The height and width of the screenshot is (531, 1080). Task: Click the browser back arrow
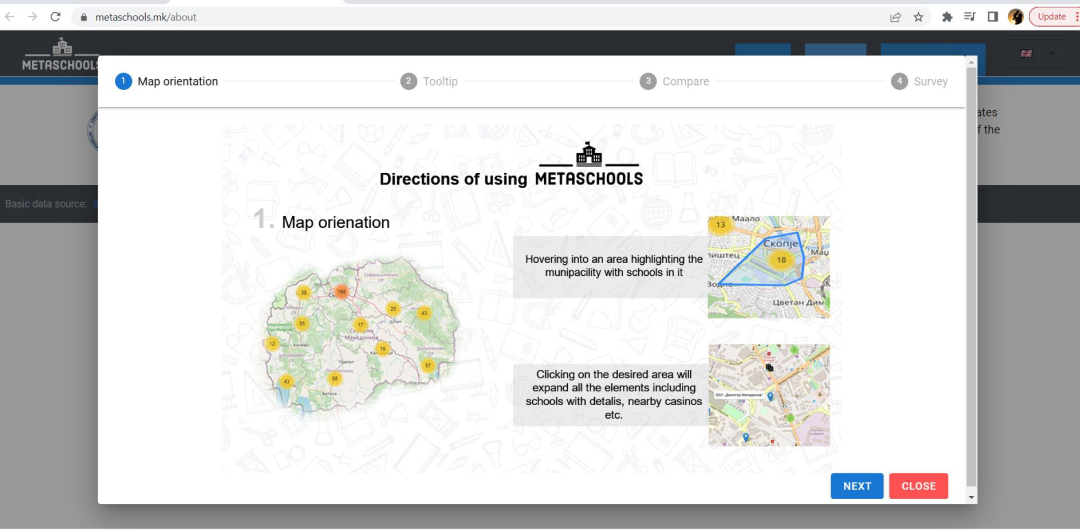10,17
